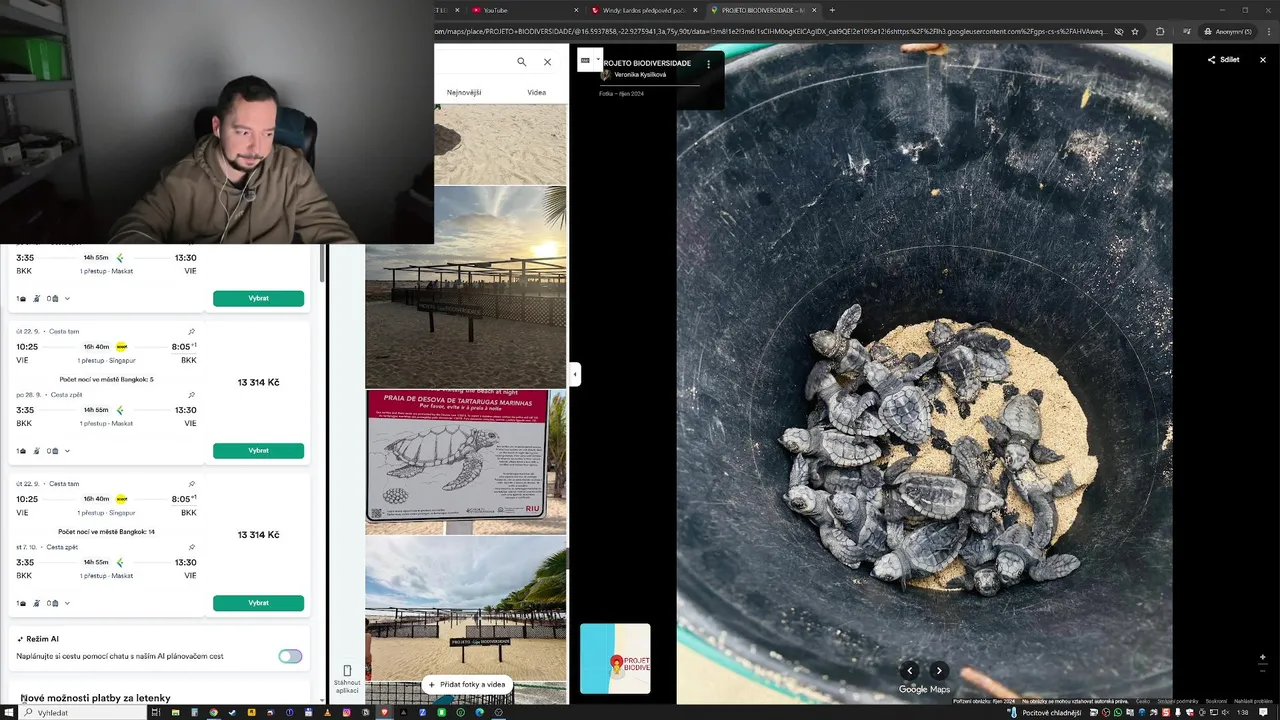
Task: Toggle the Režim AI switch
Action: pyautogui.click(x=290, y=656)
